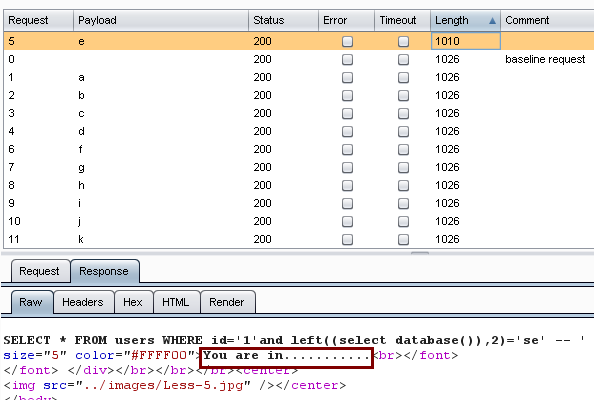Select the result row with payload d
Image resolution: width=594 pixels, height=400 pixels.
coord(299,131)
